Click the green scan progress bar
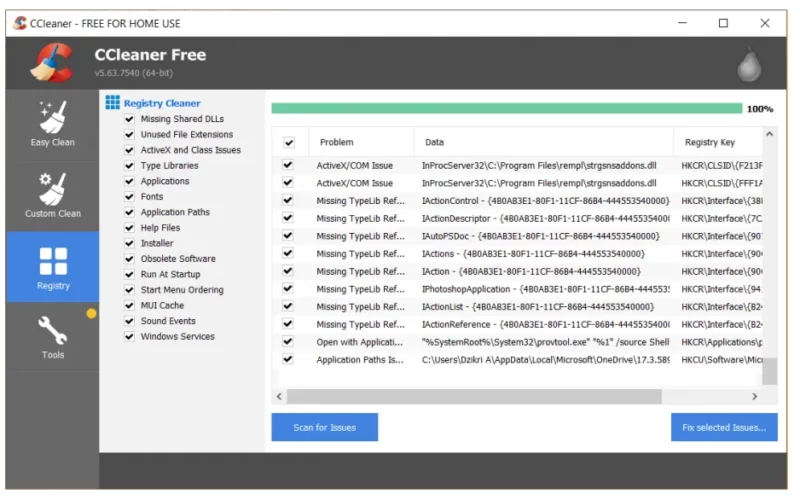Screen dimensions: 800x500 [x=507, y=108]
